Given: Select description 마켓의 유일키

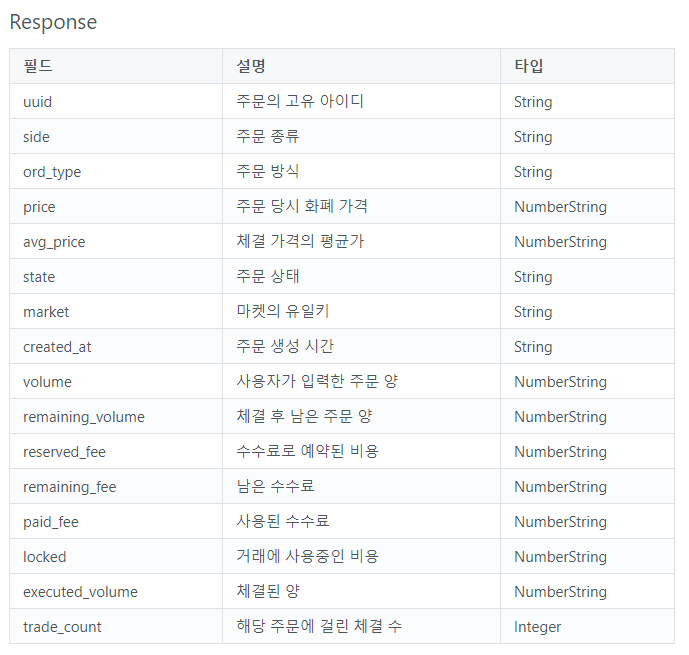Looking at the screenshot, I should 283,311.
